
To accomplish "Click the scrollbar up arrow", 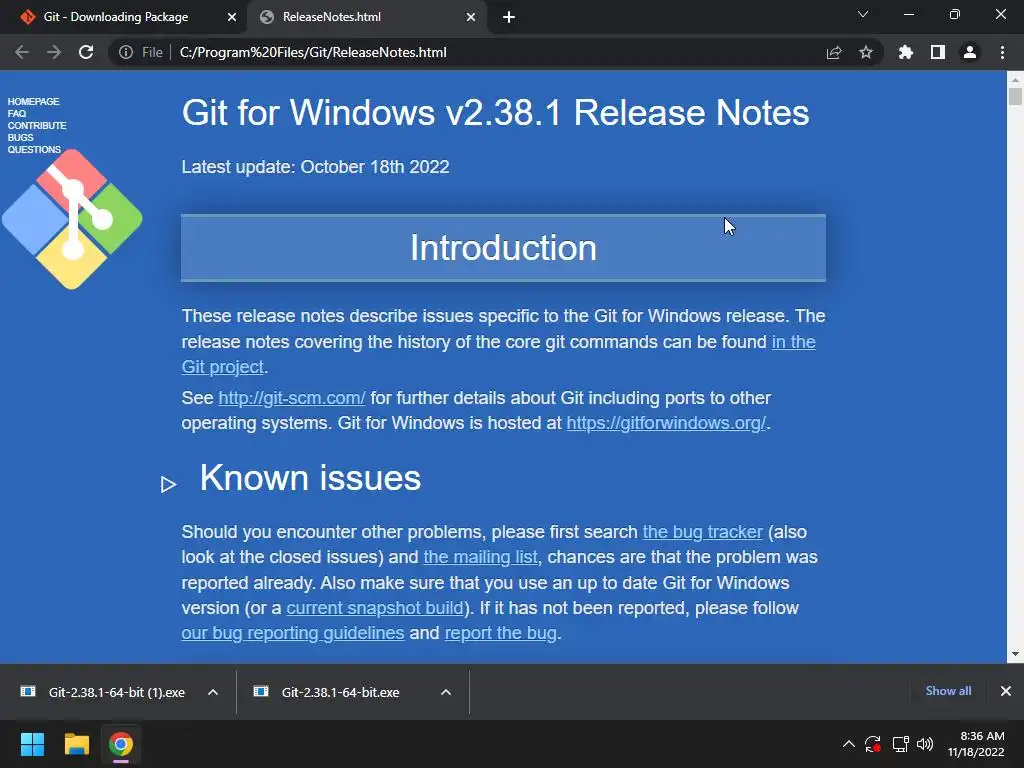I will tap(1015, 80).
